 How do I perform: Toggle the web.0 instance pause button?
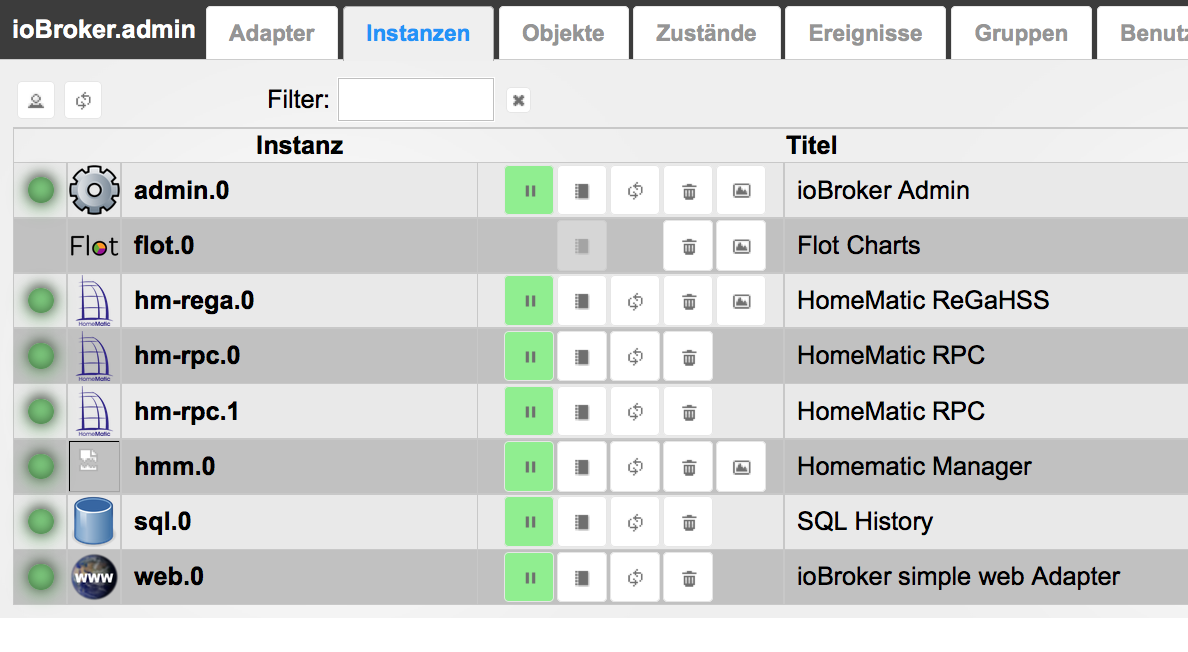pos(529,577)
